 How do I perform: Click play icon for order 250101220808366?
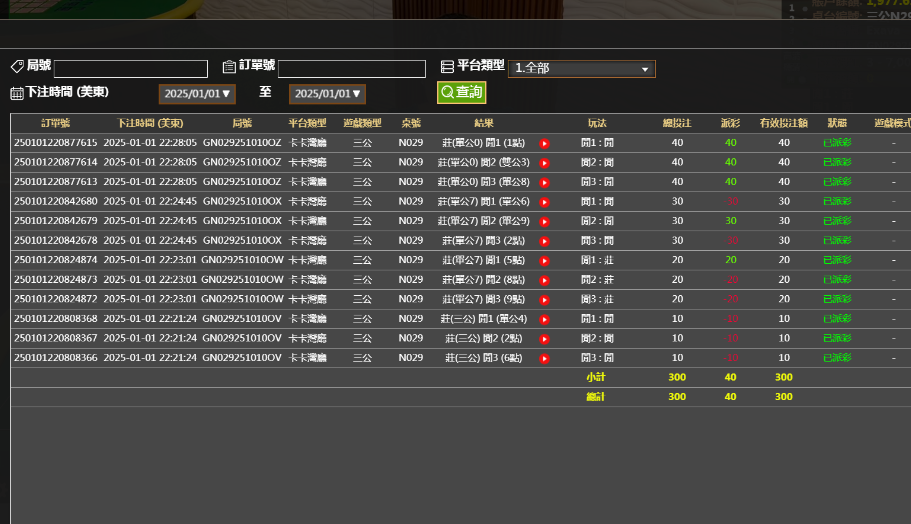[545, 358]
